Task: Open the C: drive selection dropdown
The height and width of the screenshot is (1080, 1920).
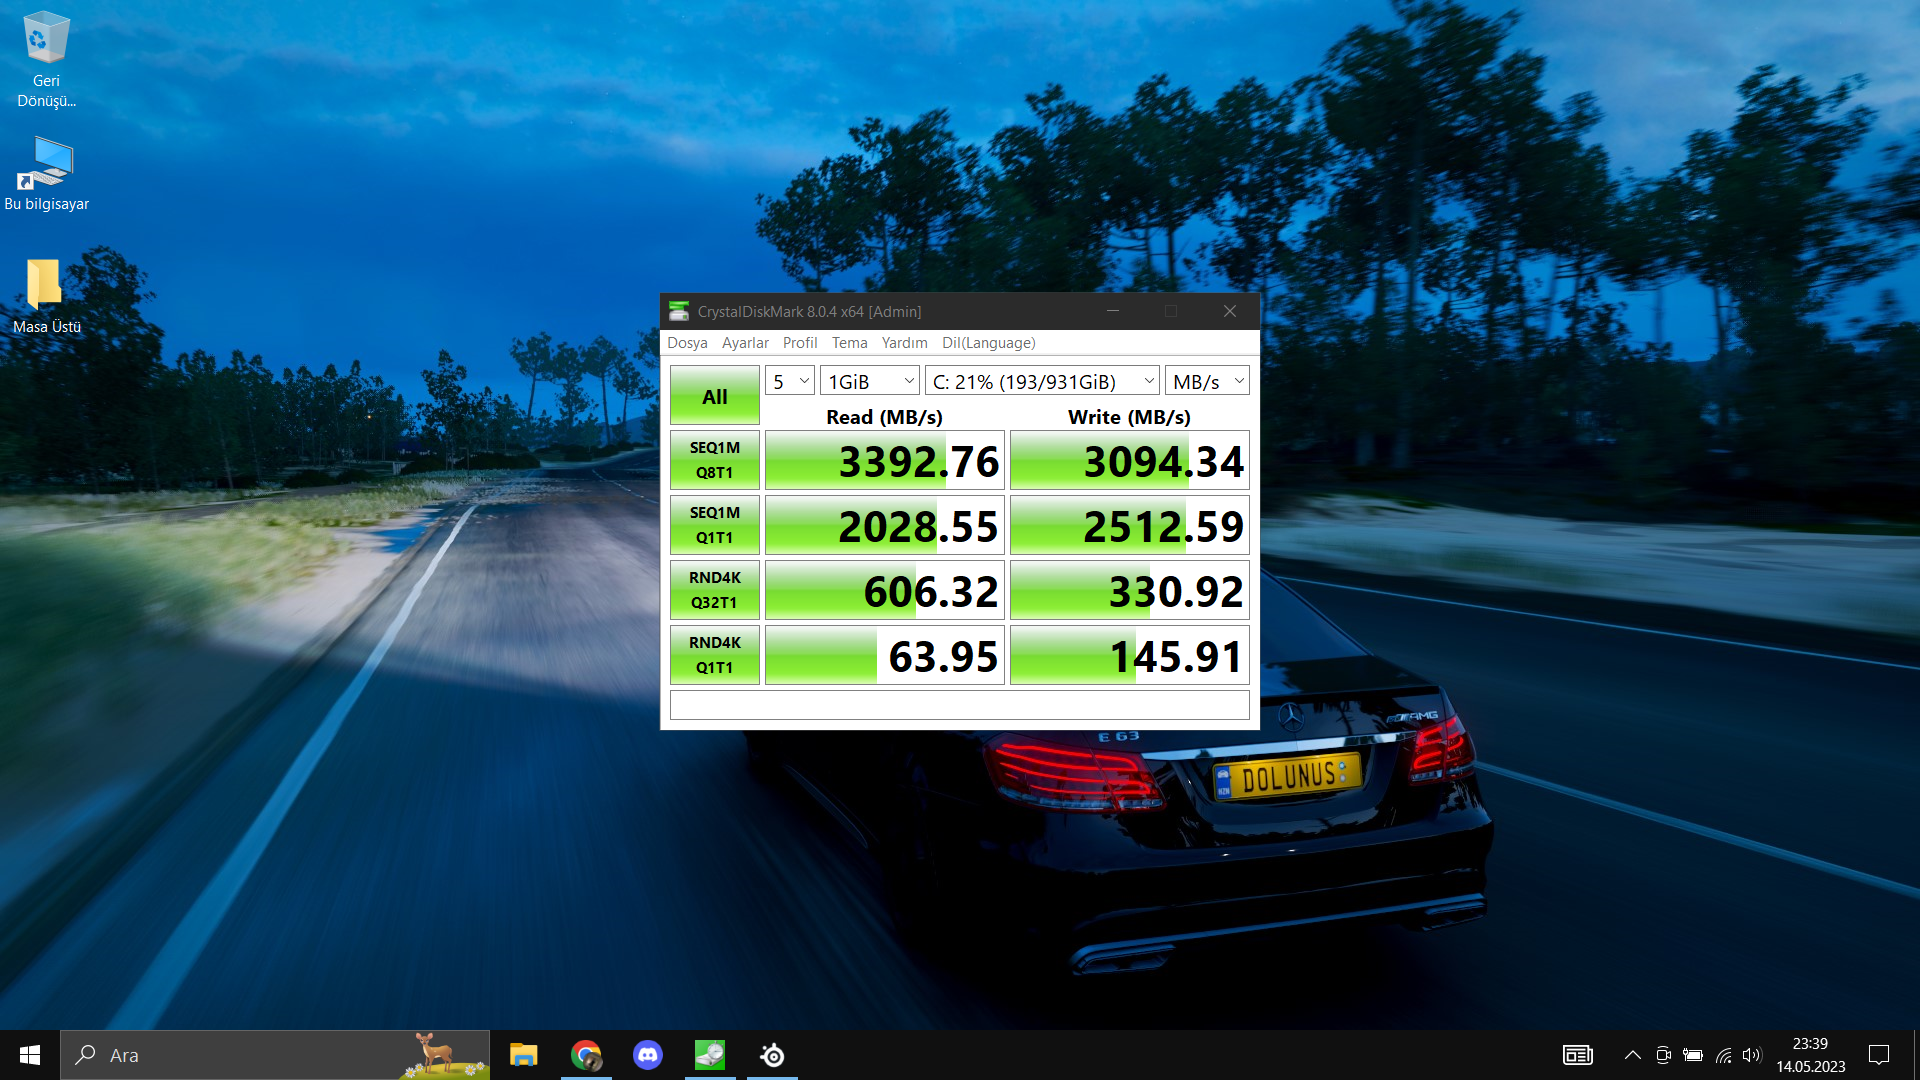Action: (x=1042, y=381)
